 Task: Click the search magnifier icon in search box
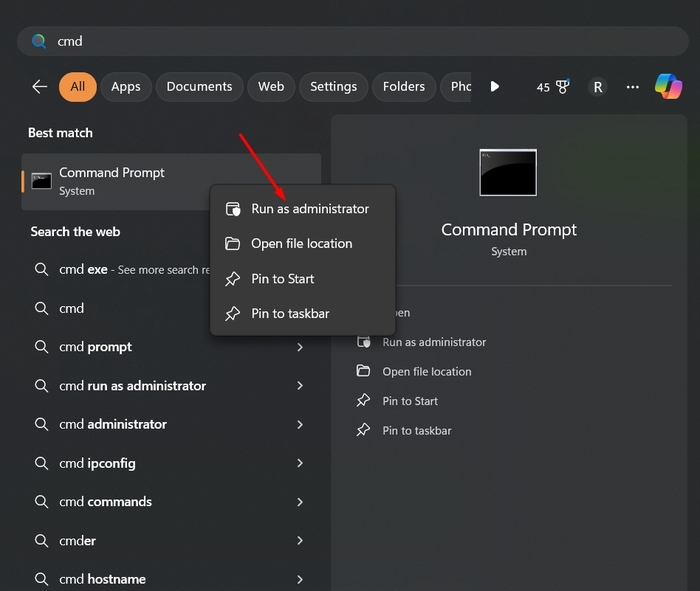click(39, 41)
